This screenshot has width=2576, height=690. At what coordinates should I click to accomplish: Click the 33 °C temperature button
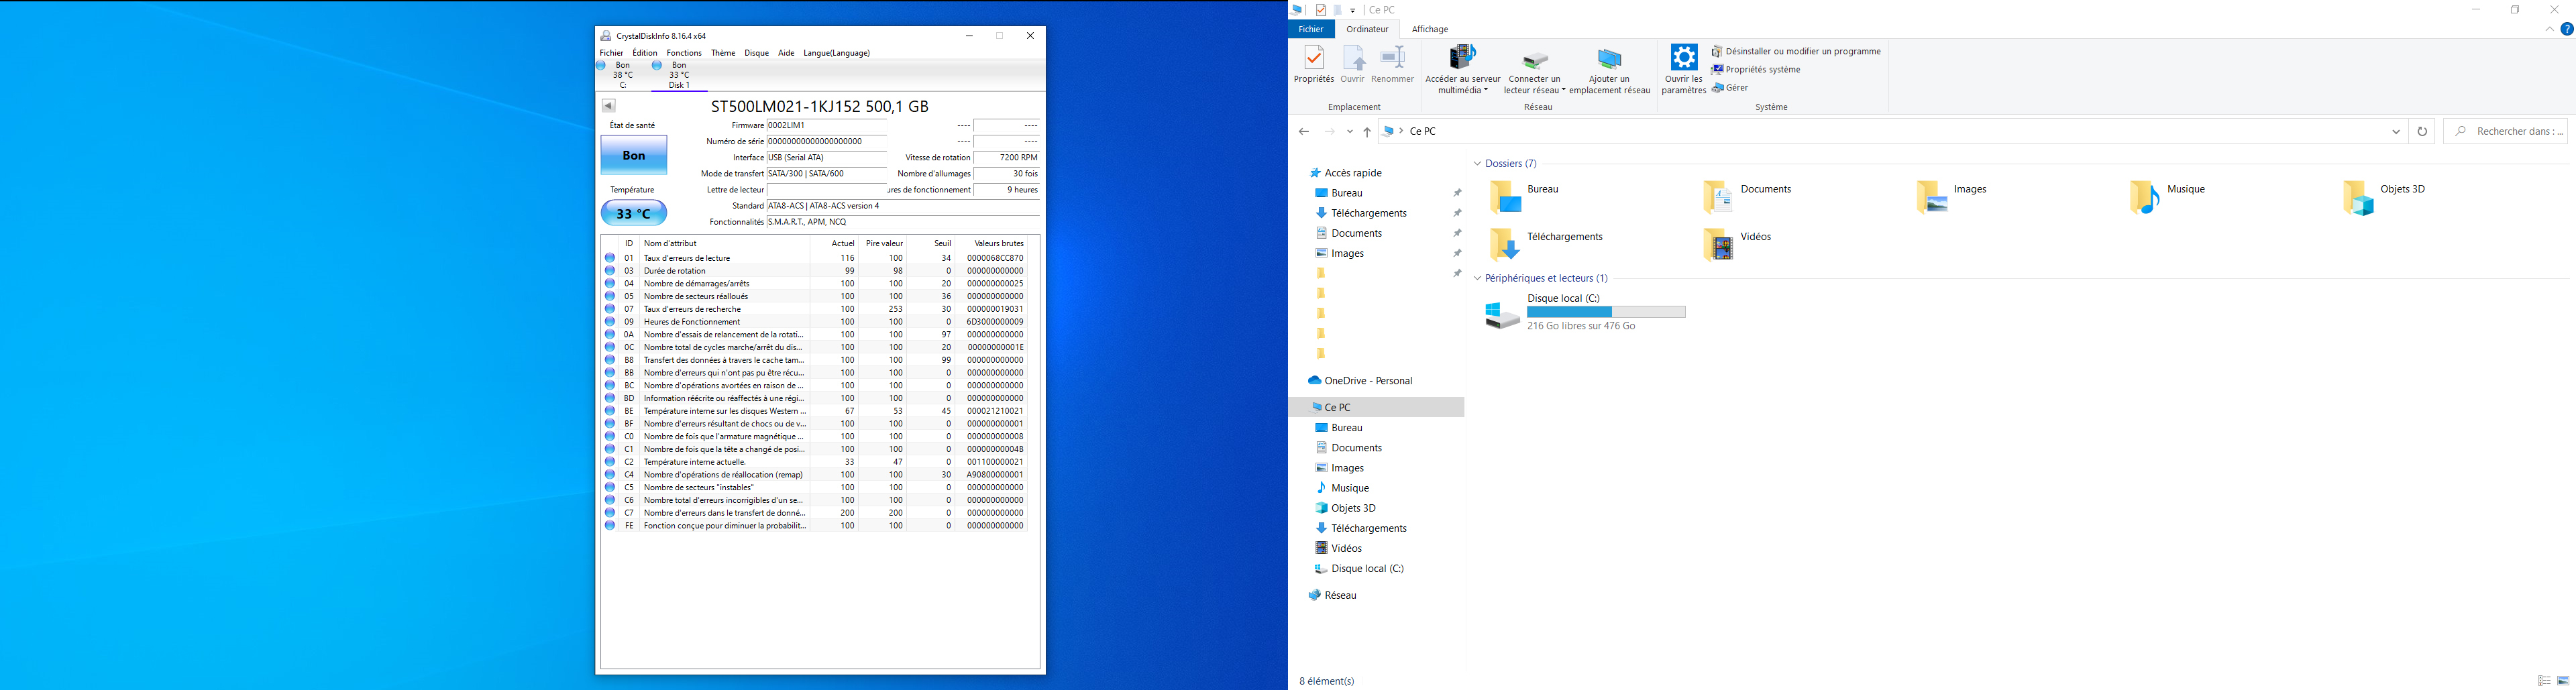coord(634,213)
